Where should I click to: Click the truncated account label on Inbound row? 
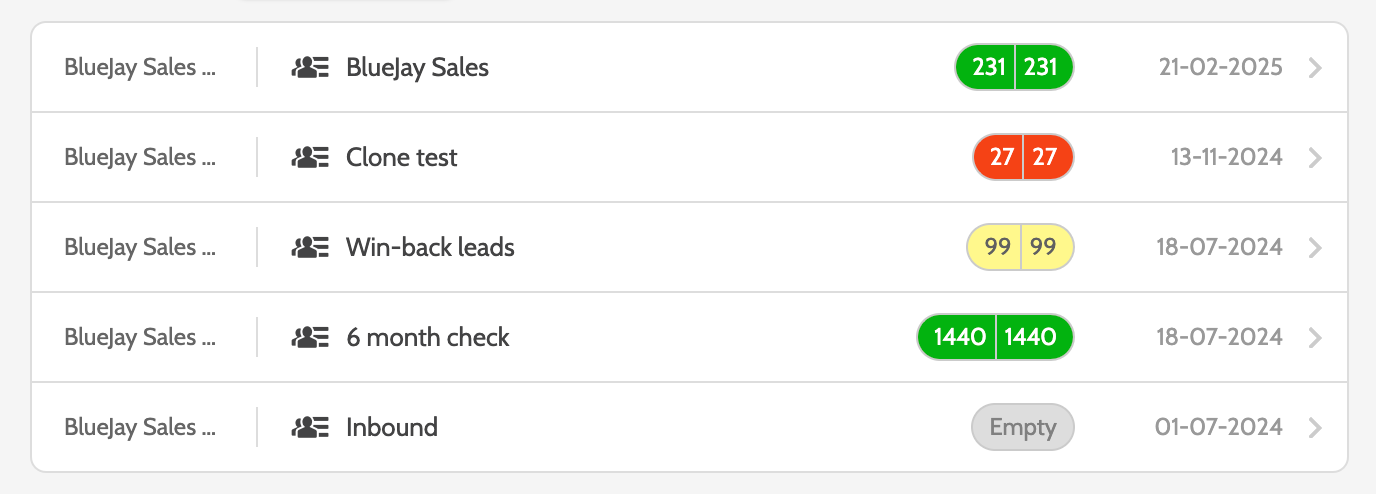[x=140, y=428]
